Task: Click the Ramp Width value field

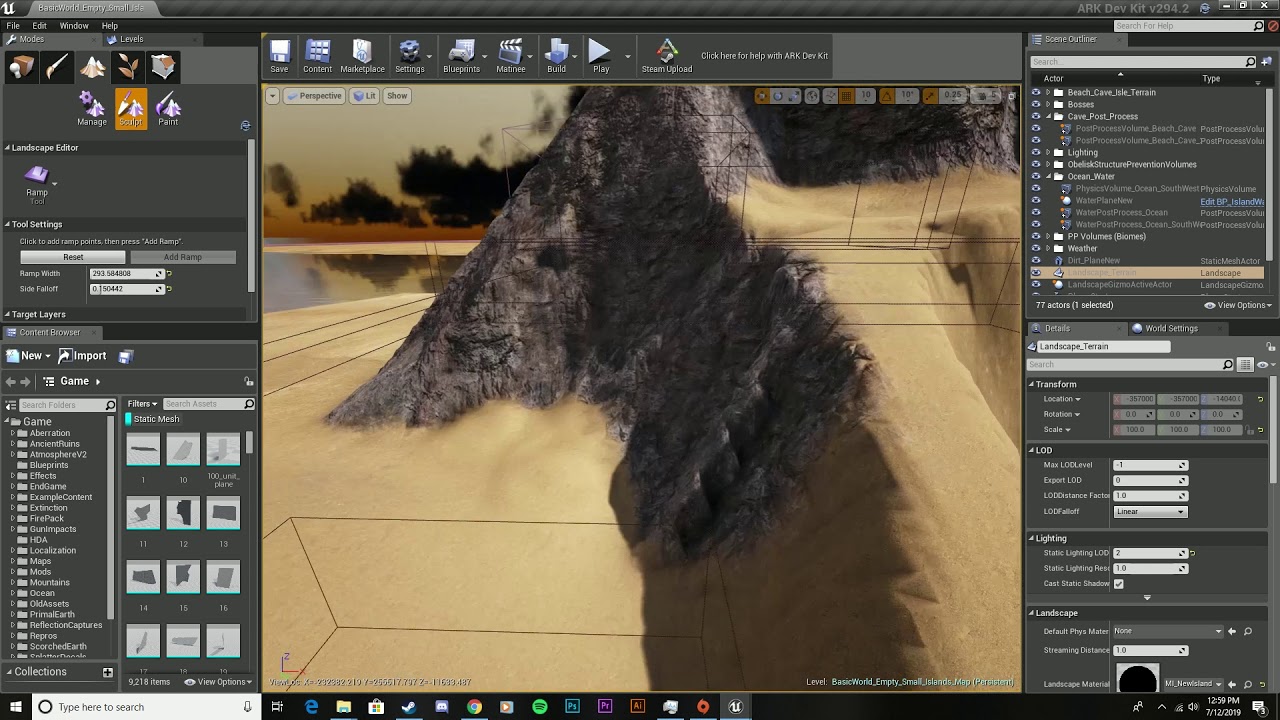Action: point(126,273)
